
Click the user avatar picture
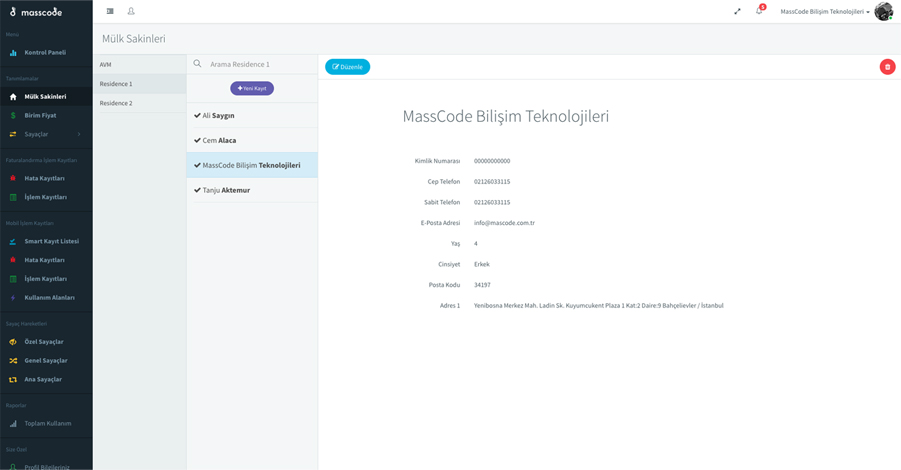tap(884, 11)
